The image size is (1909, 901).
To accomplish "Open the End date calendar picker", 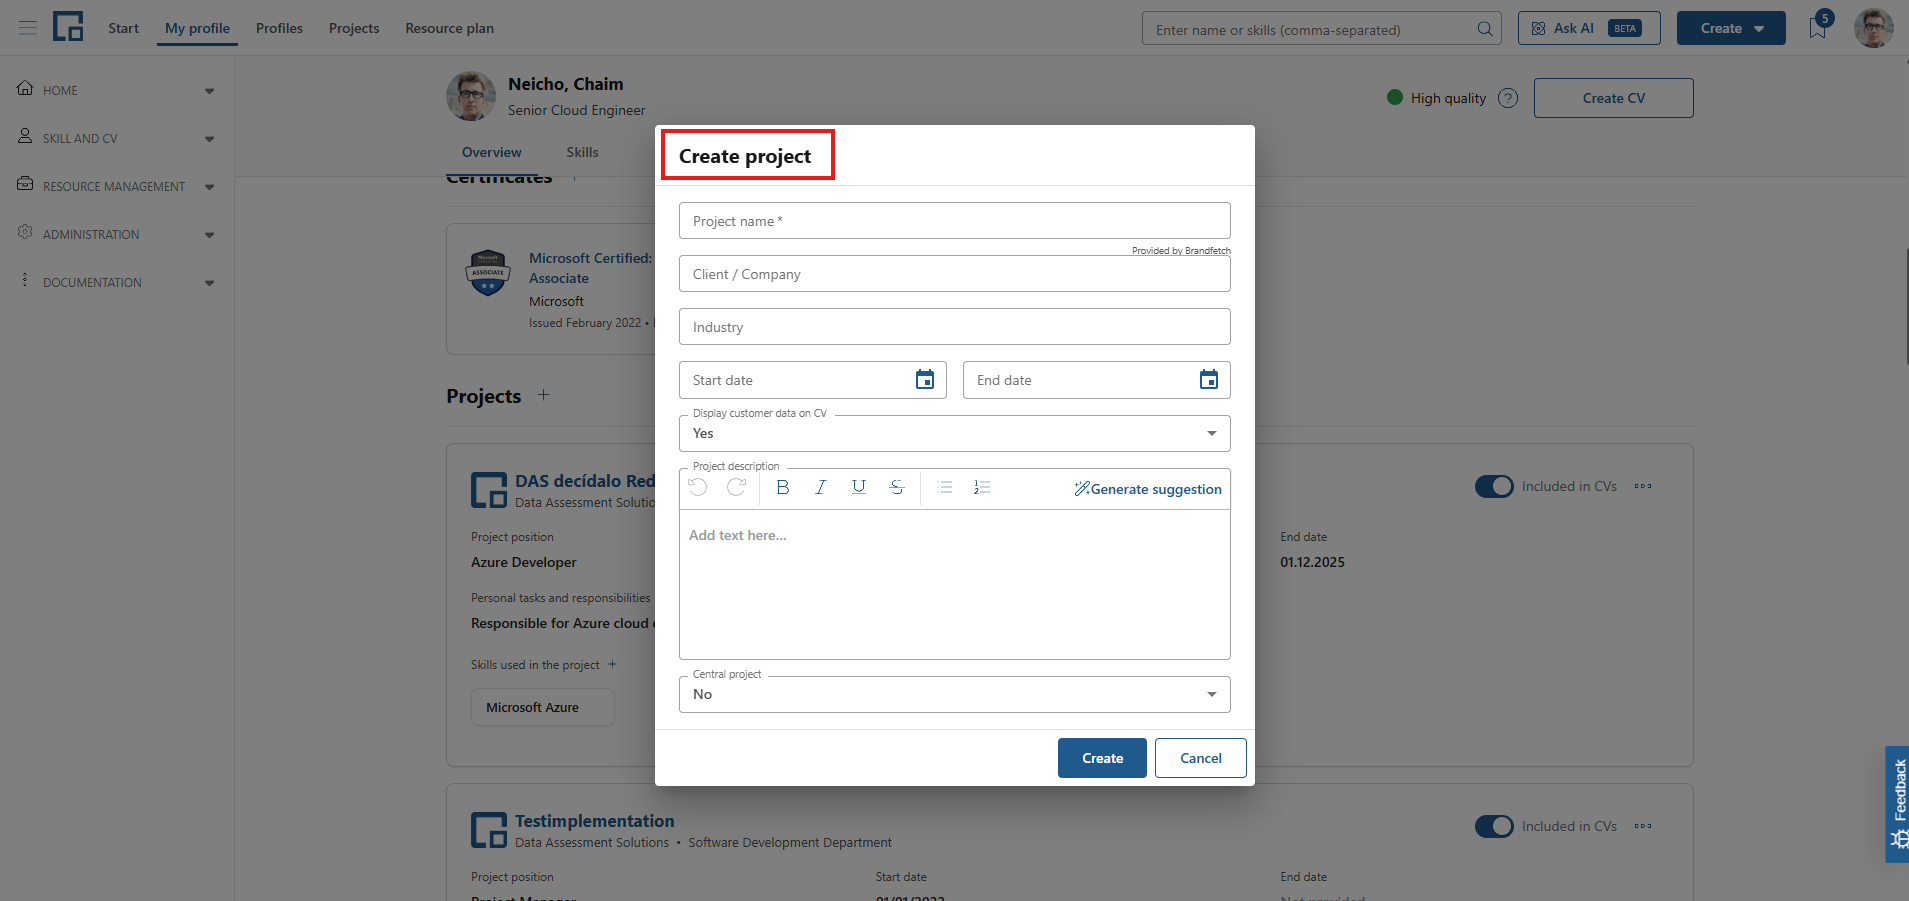I will [1209, 380].
